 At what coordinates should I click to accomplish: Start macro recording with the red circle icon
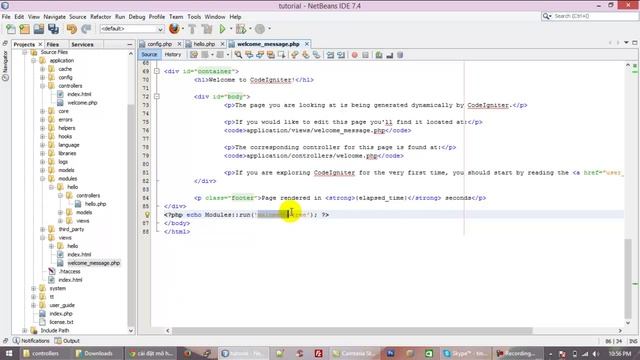click(354, 55)
